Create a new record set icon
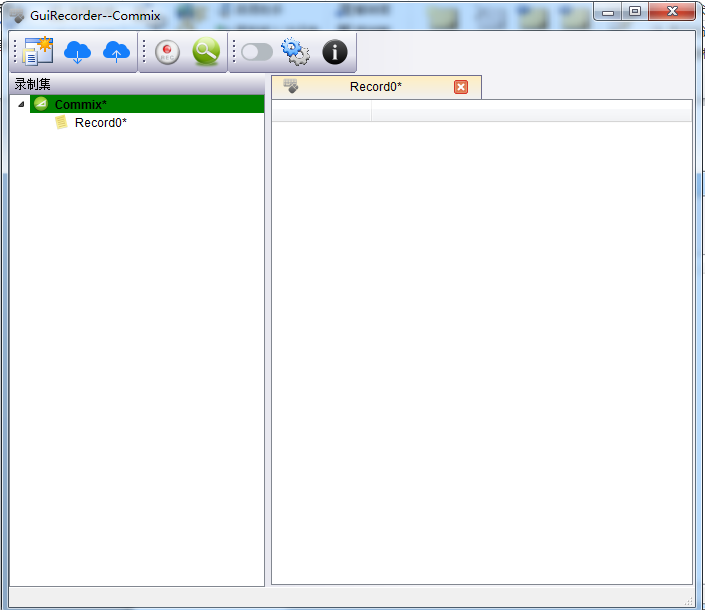This screenshot has width=705, height=610. (38, 52)
